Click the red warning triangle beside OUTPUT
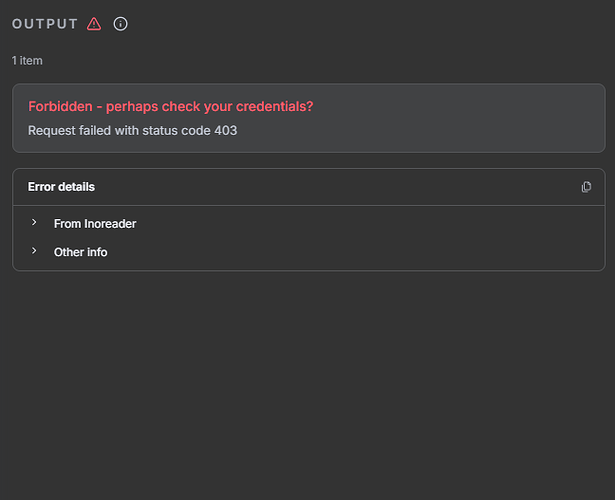The height and width of the screenshot is (500, 615). pyautogui.click(x=94, y=24)
